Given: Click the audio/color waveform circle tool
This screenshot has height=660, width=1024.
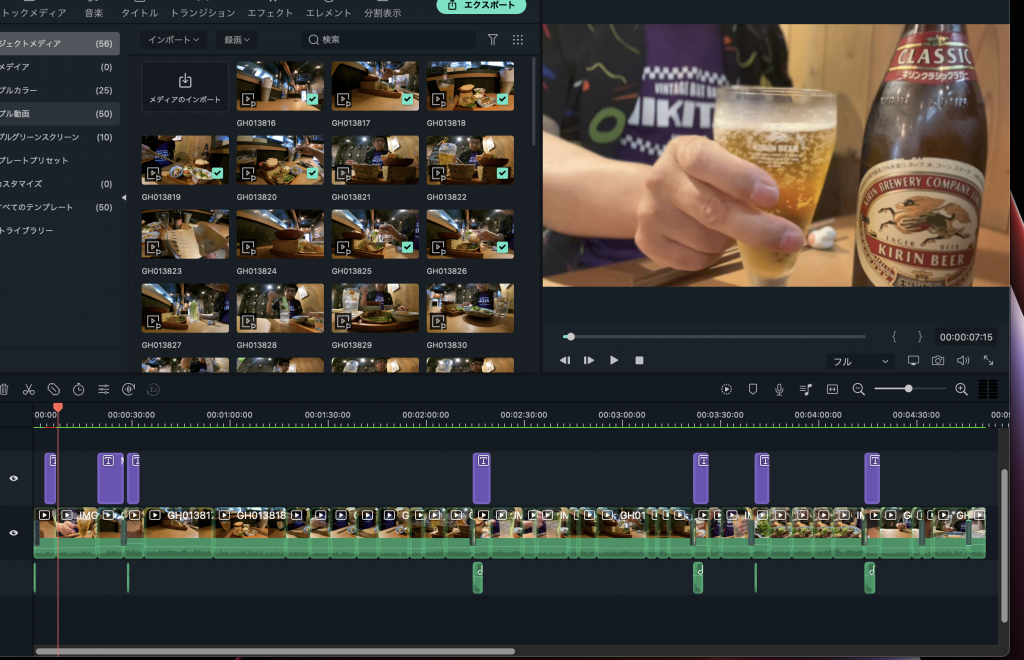Looking at the screenshot, I should [x=129, y=390].
